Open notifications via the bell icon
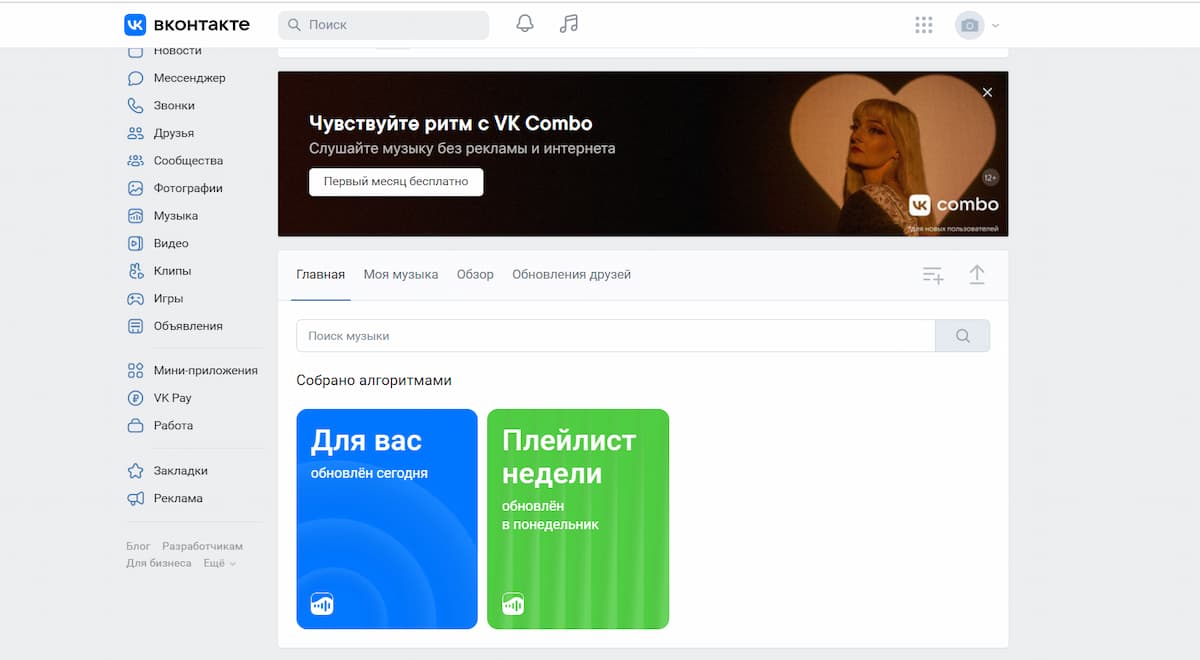The width and height of the screenshot is (1200, 660). tap(525, 23)
